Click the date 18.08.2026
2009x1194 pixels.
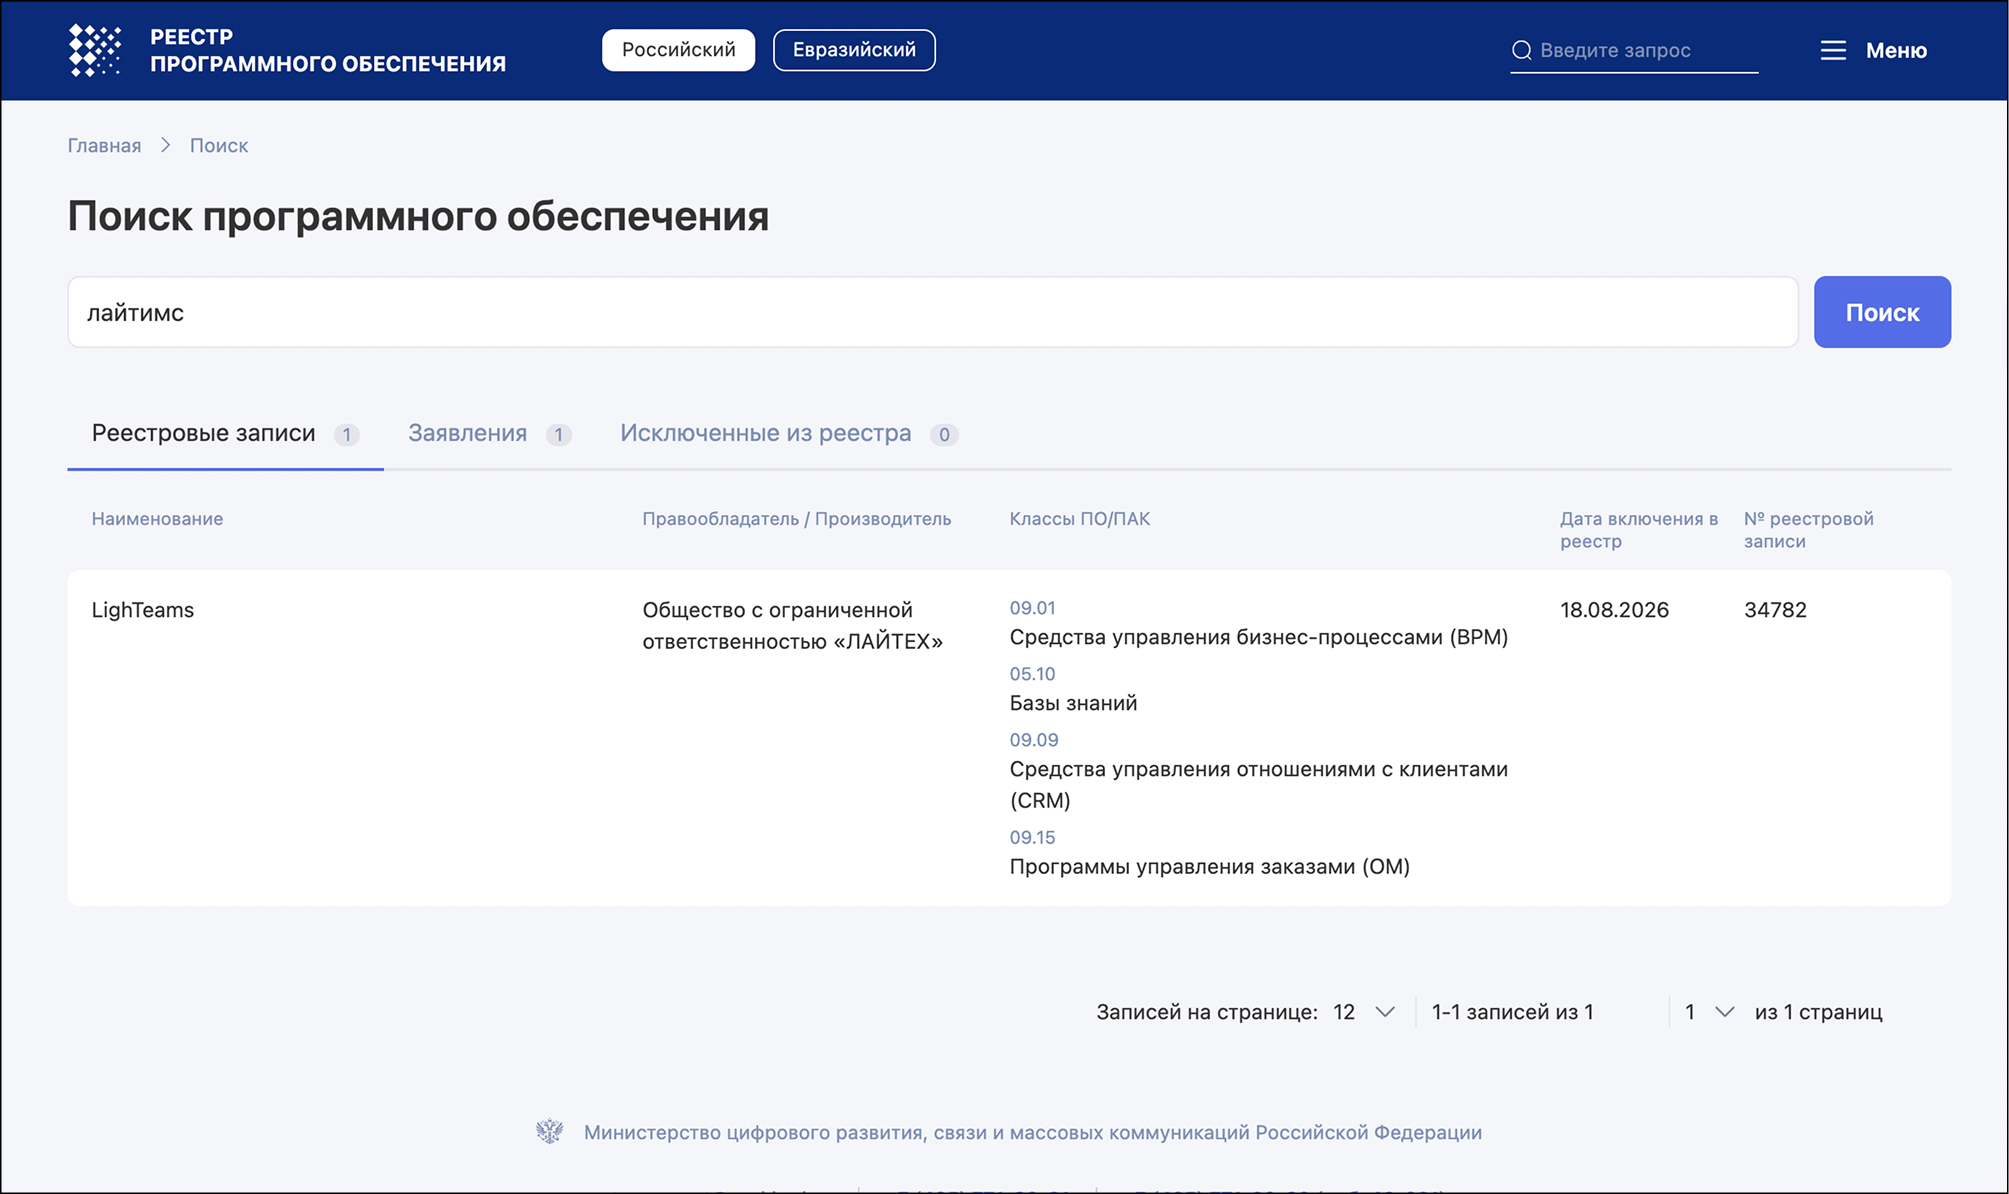pyautogui.click(x=1614, y=610)
